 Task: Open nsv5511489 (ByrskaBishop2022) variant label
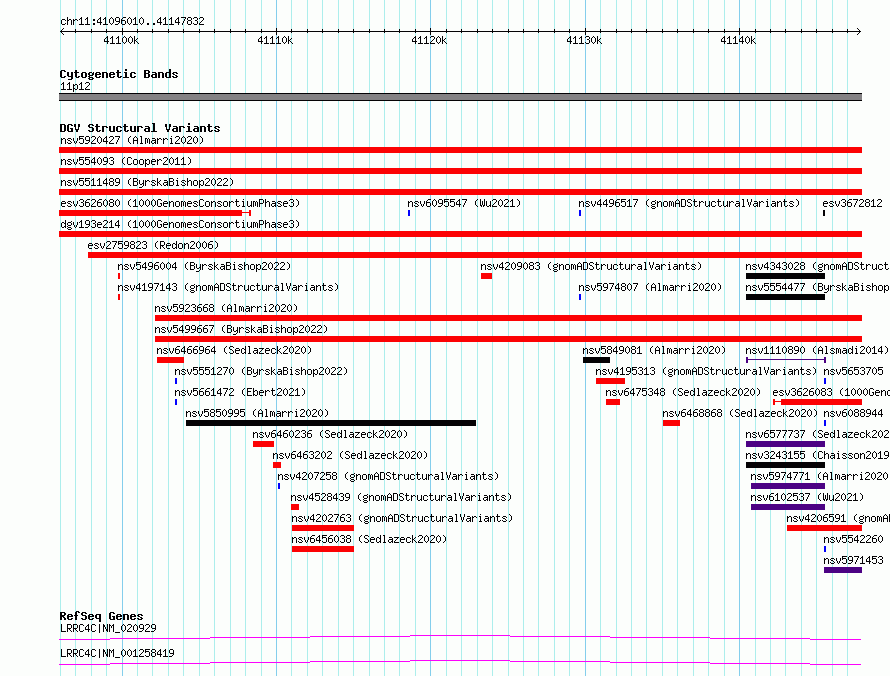147,182
